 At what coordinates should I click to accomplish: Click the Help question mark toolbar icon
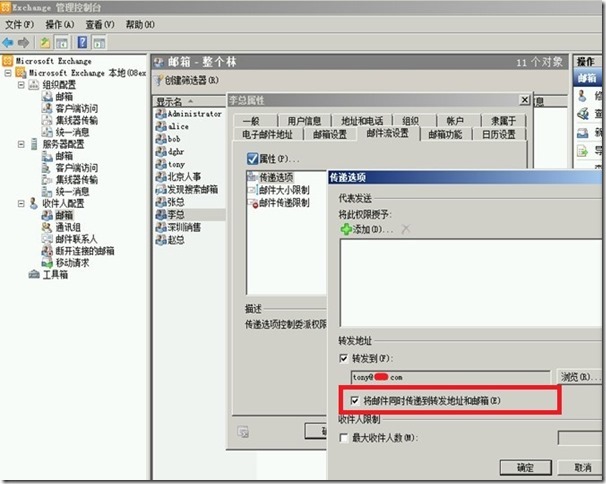click(82, 42)
